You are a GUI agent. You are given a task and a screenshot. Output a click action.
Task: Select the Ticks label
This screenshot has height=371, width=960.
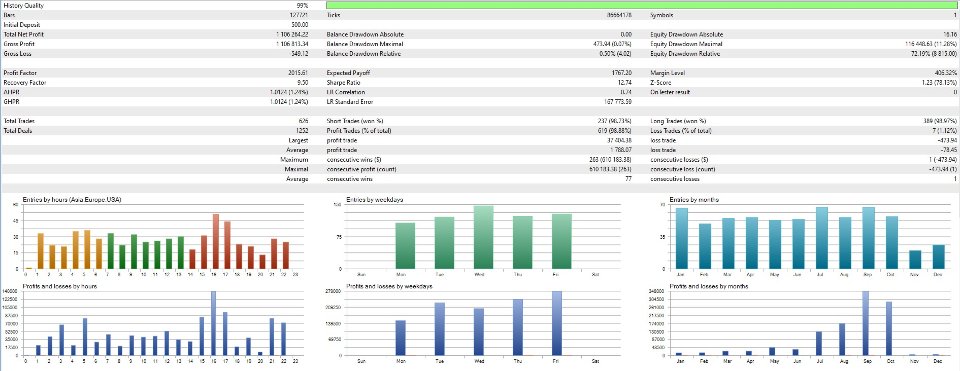[x=334, y=14]
